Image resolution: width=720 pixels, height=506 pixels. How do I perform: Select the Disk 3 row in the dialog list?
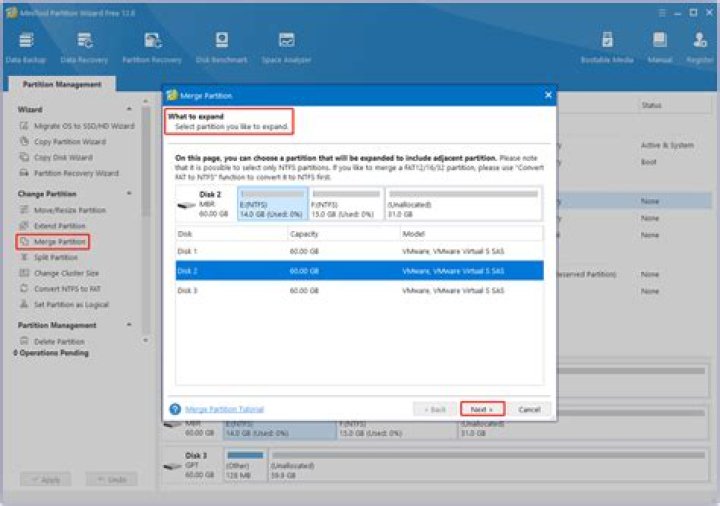360,291
